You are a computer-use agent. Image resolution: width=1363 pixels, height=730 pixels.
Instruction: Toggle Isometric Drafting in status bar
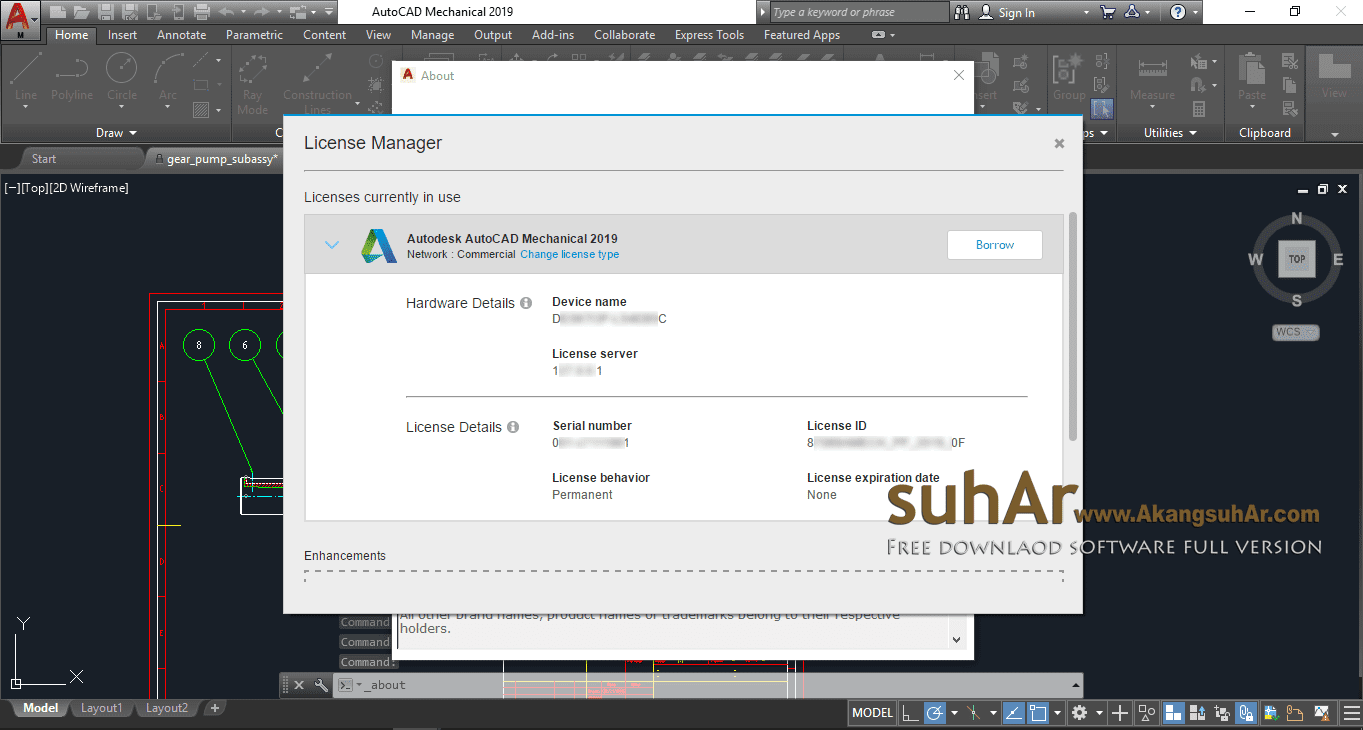coord(973,713)
